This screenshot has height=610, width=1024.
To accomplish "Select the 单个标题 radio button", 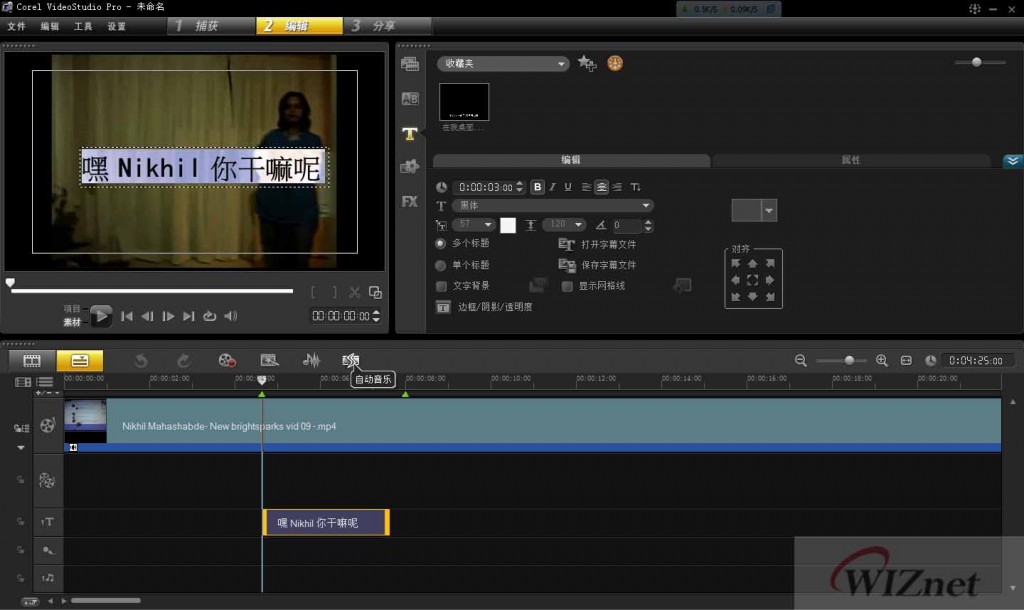I will pyautogui.click(x=441, y=265).
